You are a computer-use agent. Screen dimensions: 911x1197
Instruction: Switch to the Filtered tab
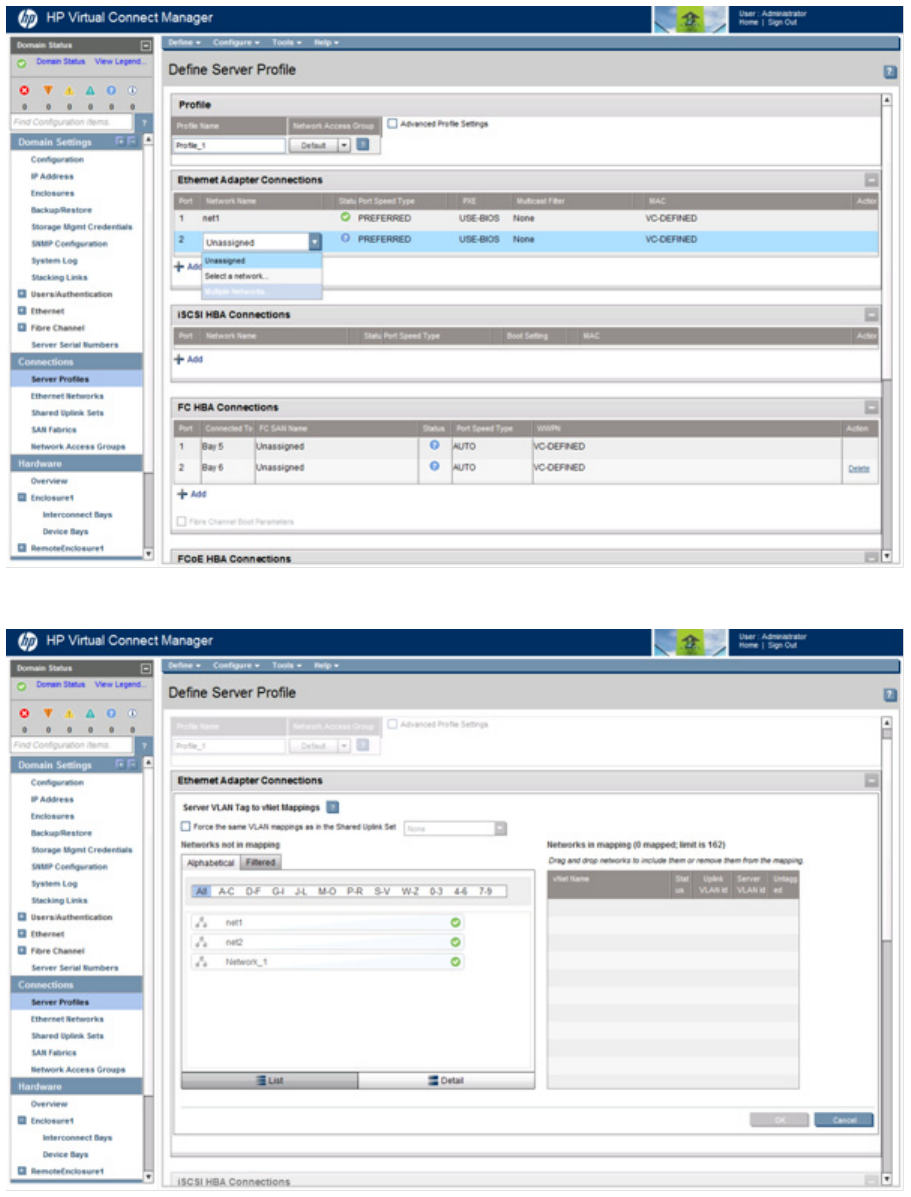[x=260, y=862]
